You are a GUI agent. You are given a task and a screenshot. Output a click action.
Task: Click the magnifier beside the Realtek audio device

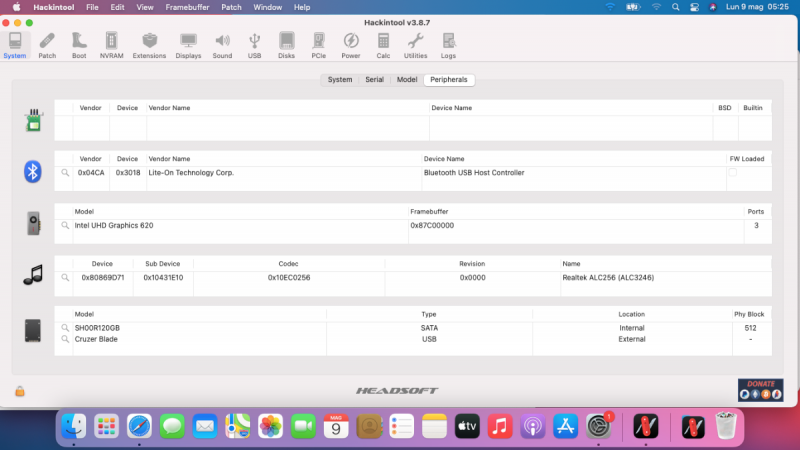[x=65, y=277]
